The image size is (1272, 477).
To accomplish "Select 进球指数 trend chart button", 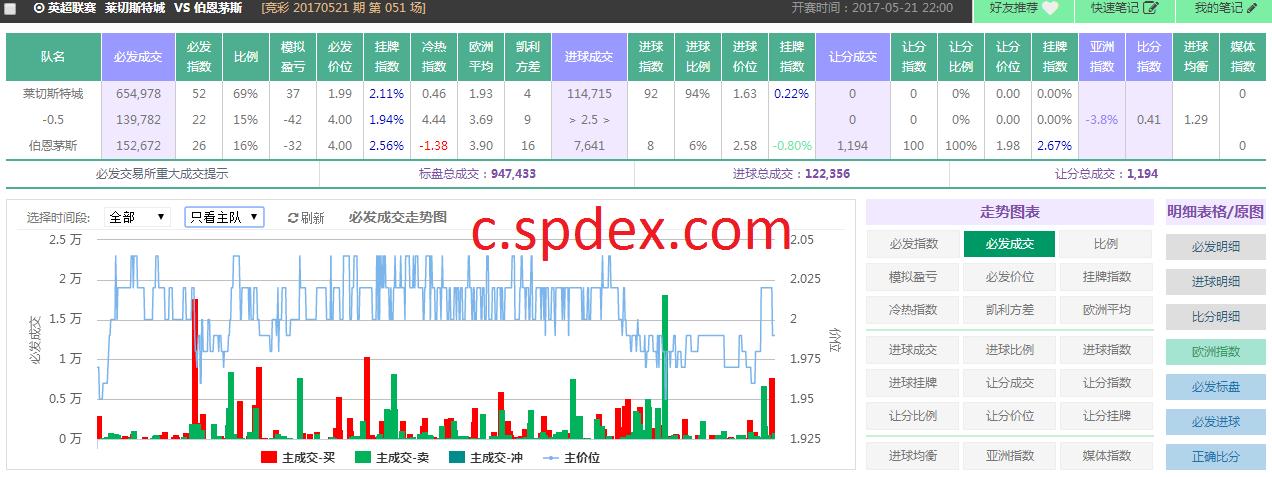I will pyautogui.click(x=1106, y=350).
